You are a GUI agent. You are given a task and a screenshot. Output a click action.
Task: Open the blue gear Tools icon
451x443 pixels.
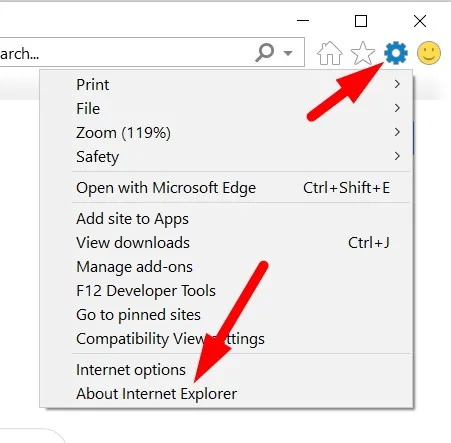396,53
